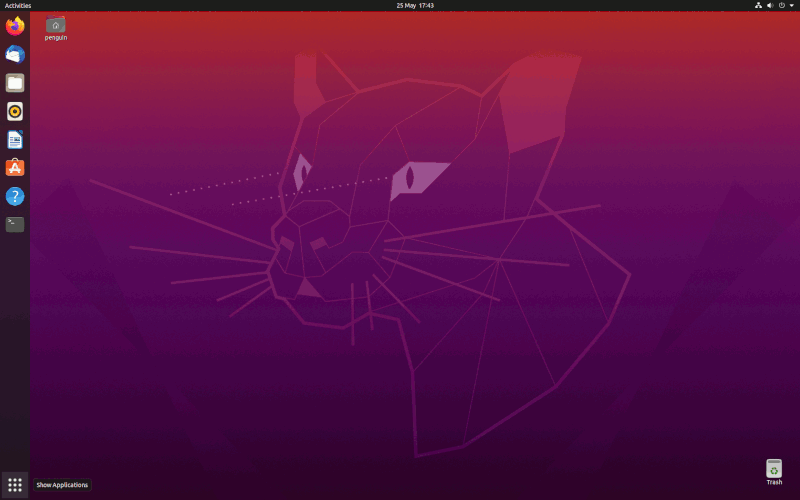Open the Help question mark icon
This screenshot has width=800, height=500.
point(15,196)
